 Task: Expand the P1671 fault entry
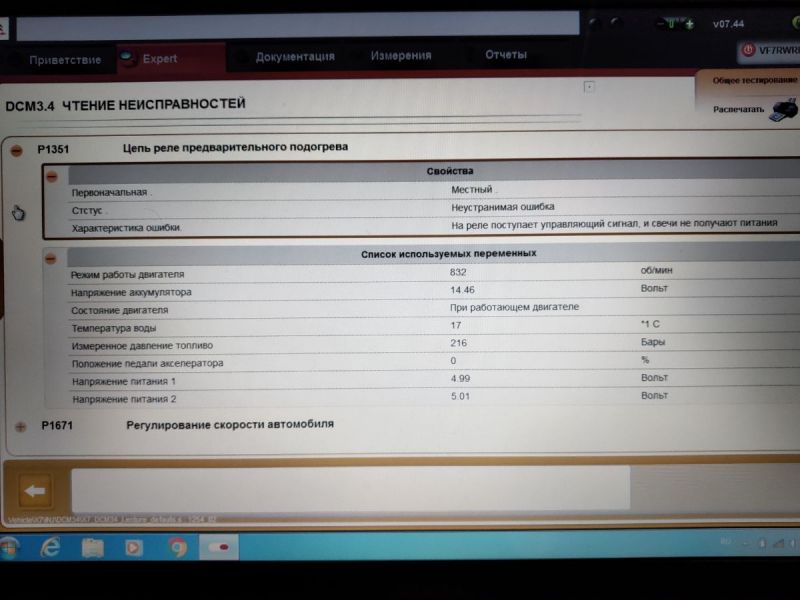pyautogui.click(x=20, y=426)
